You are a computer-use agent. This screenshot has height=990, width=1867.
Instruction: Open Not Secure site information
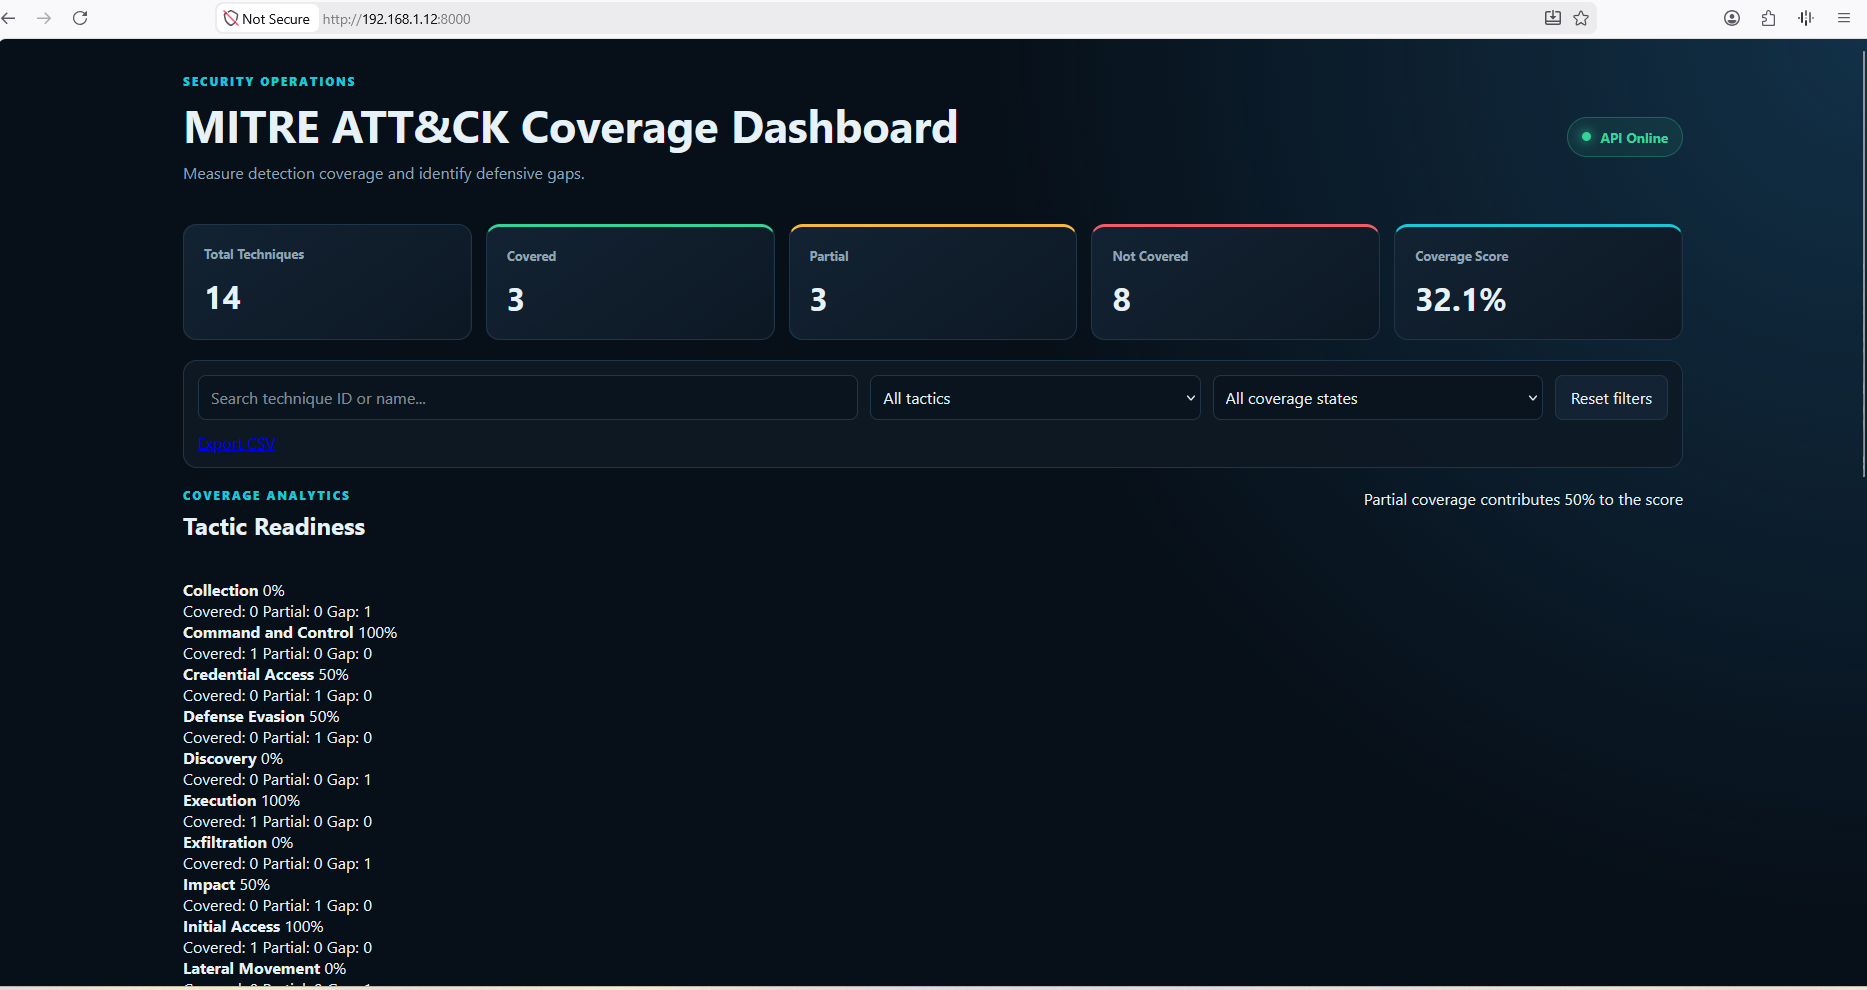point(267,18)
